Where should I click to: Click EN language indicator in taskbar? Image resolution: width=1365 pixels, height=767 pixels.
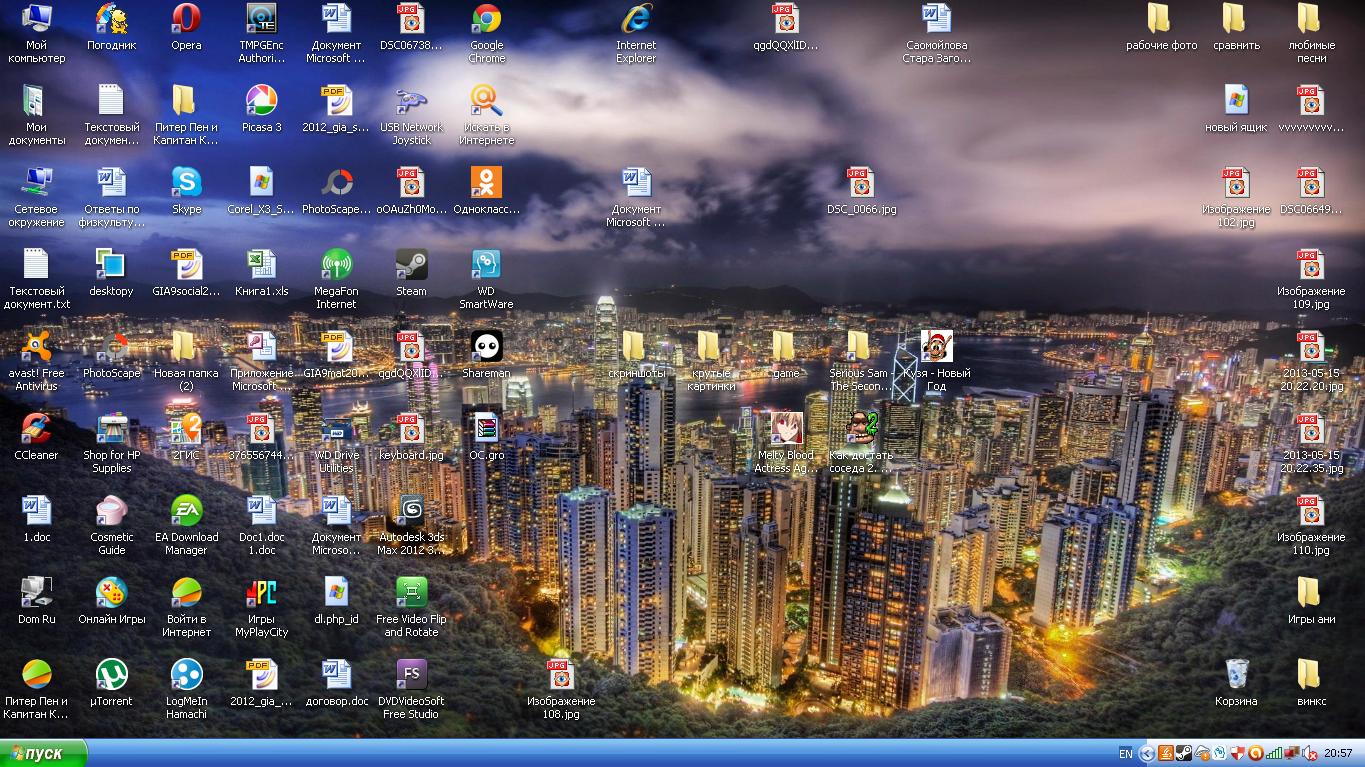click(x=1126, y=754)
